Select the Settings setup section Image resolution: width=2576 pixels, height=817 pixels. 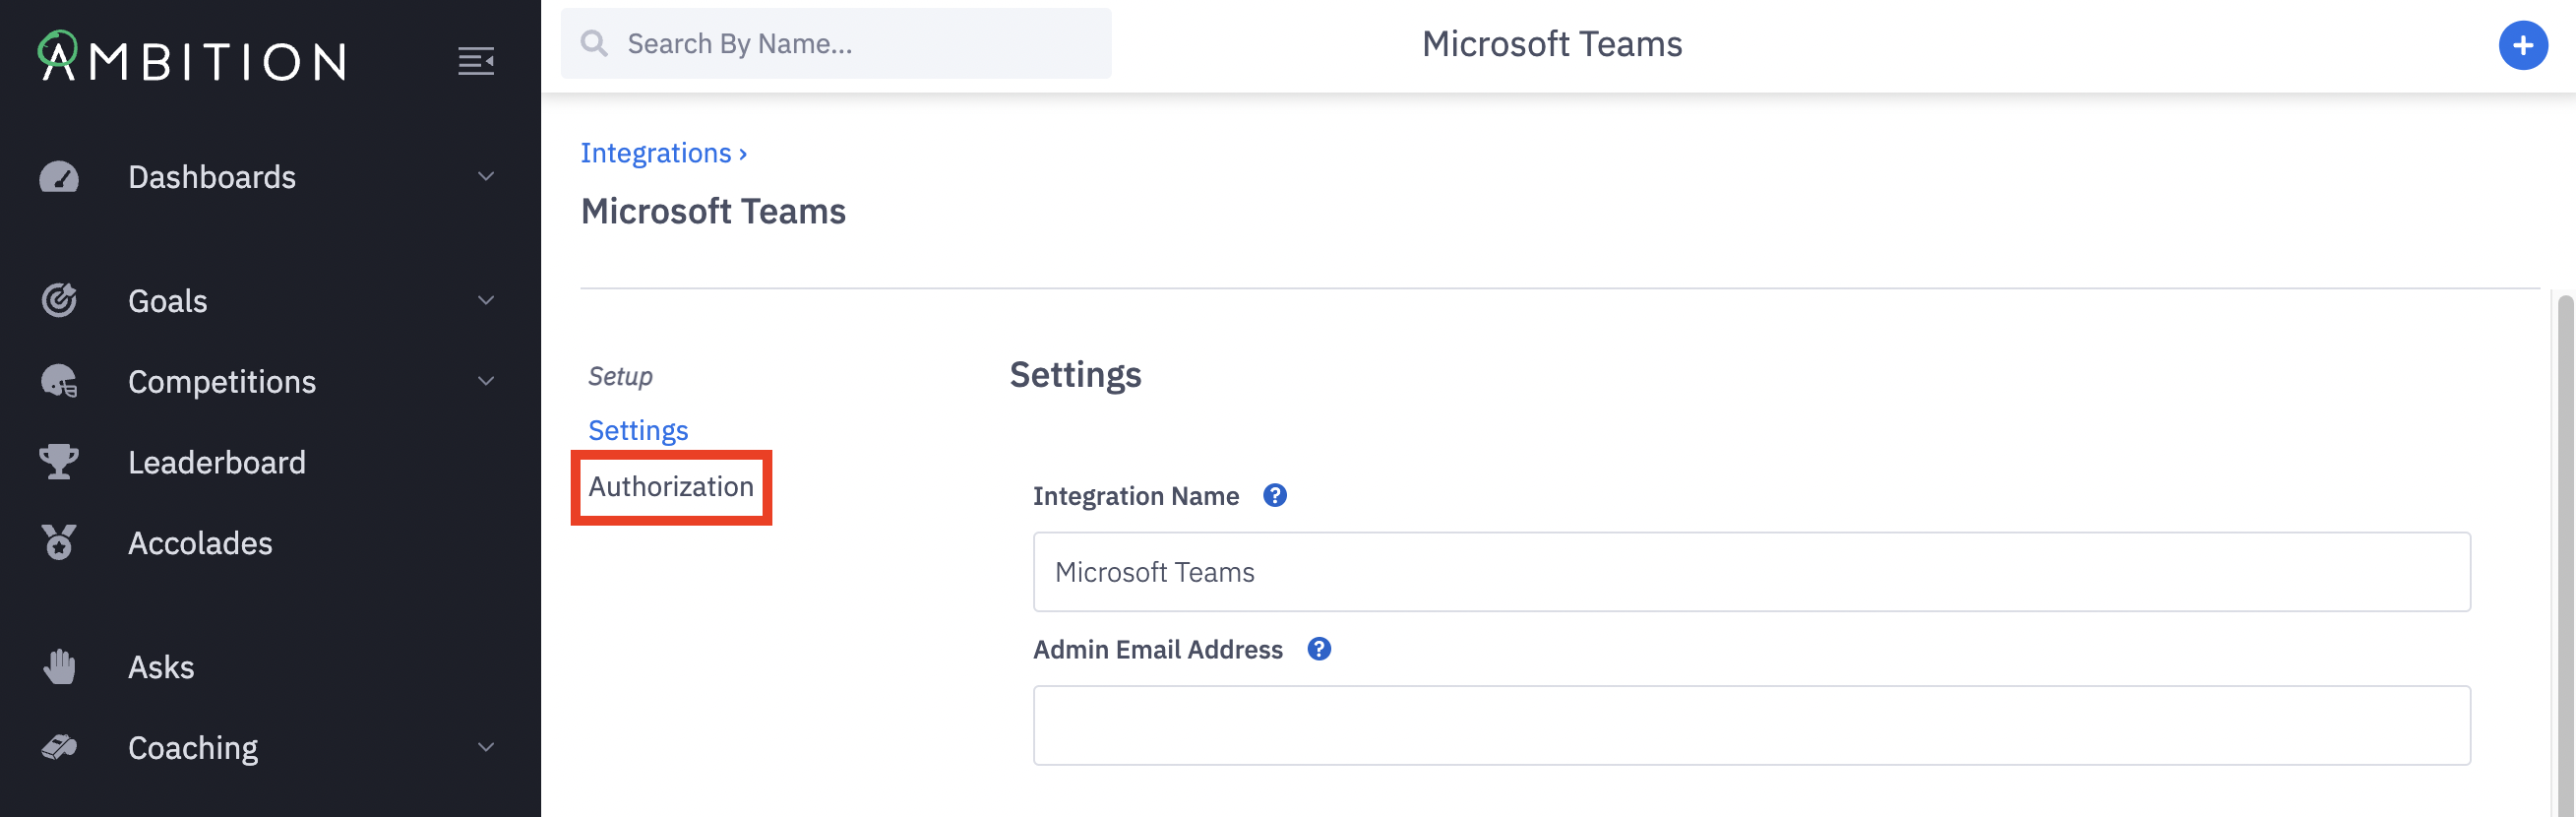tap(637, 430)
